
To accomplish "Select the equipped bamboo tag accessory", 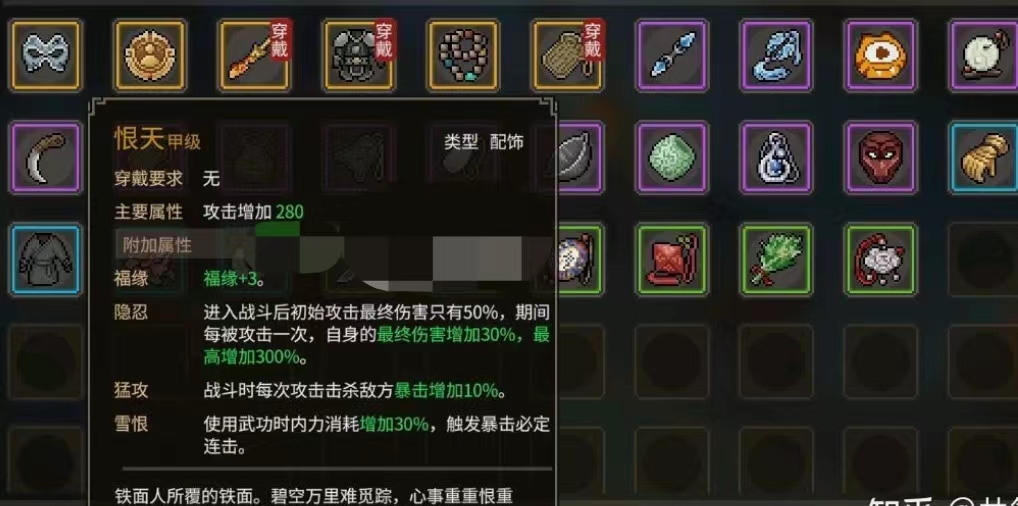I will click(x=567, y=55).
